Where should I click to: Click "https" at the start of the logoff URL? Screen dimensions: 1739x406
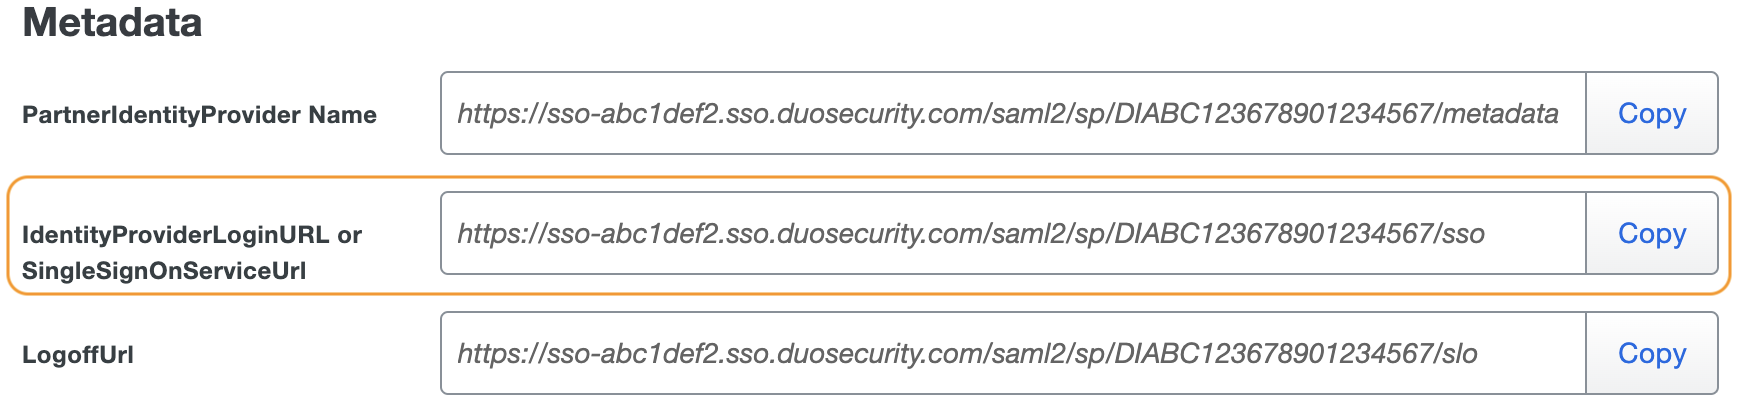coord(490,354)
